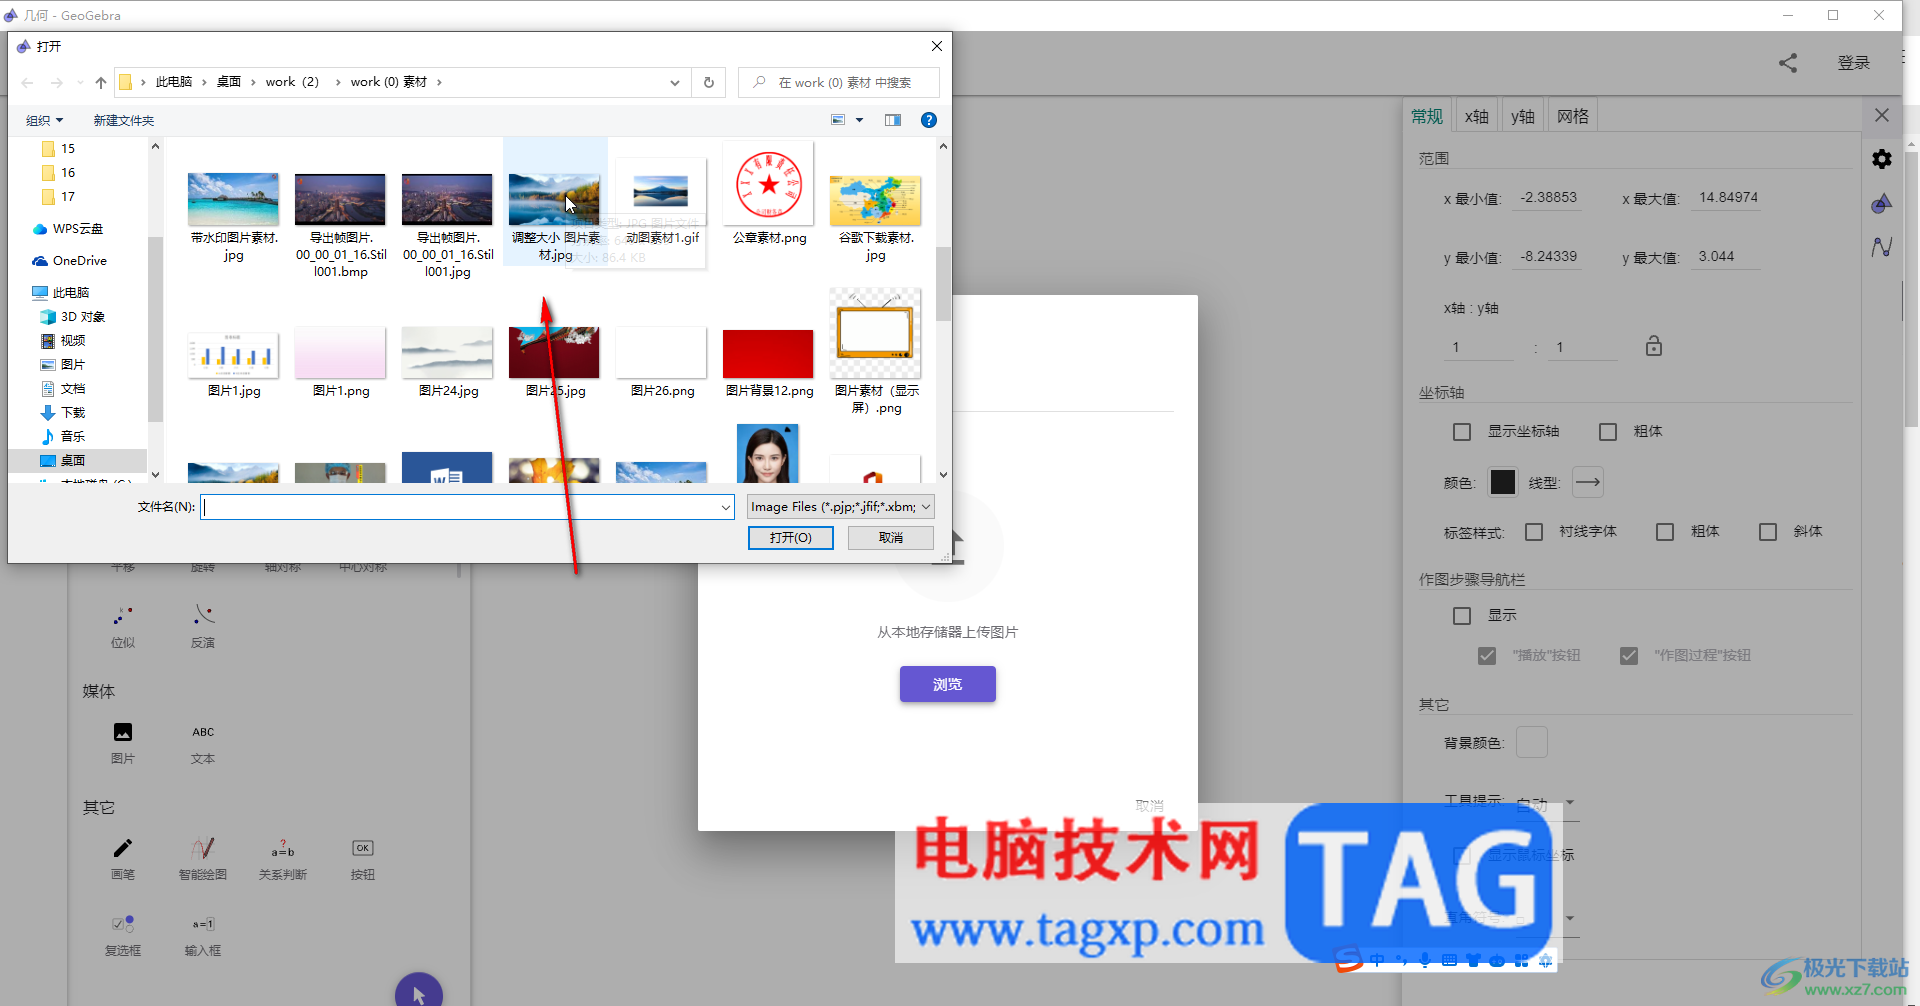Switch to the 网格 tab
Screen dimensions: 1920x1006
pos(1573,116)
